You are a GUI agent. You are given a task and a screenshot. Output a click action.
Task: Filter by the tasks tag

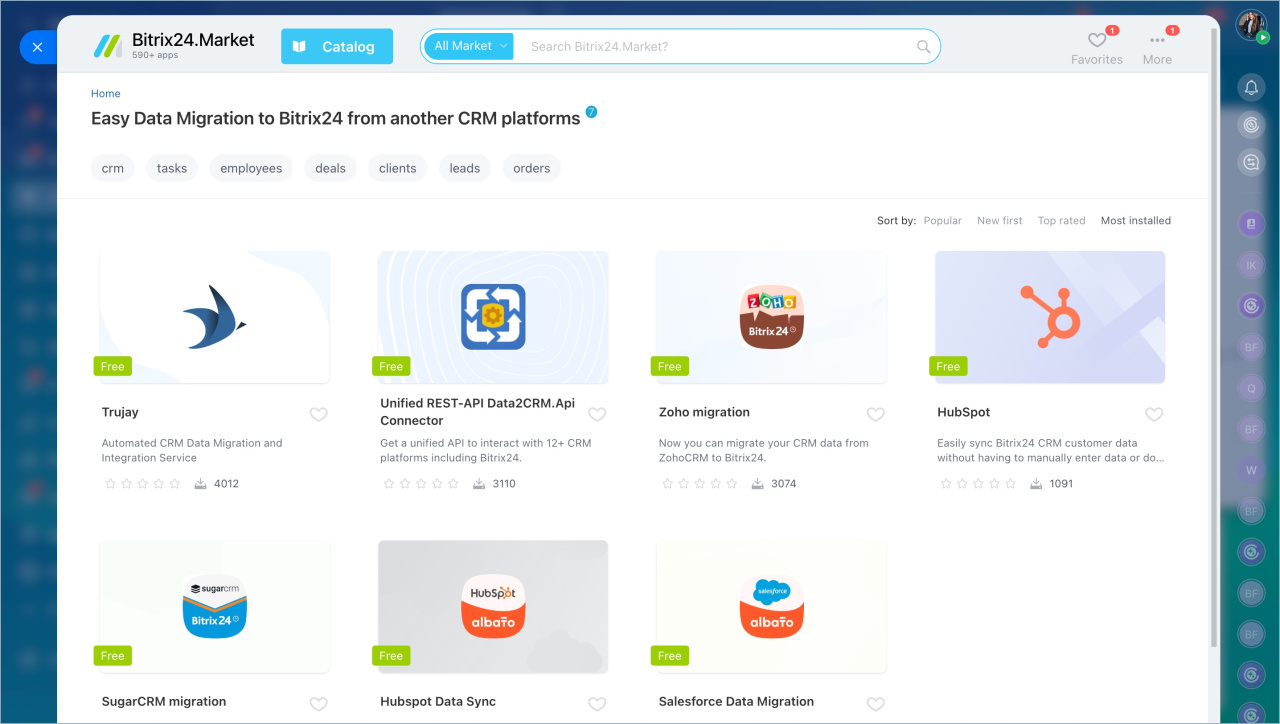(172, 168)
